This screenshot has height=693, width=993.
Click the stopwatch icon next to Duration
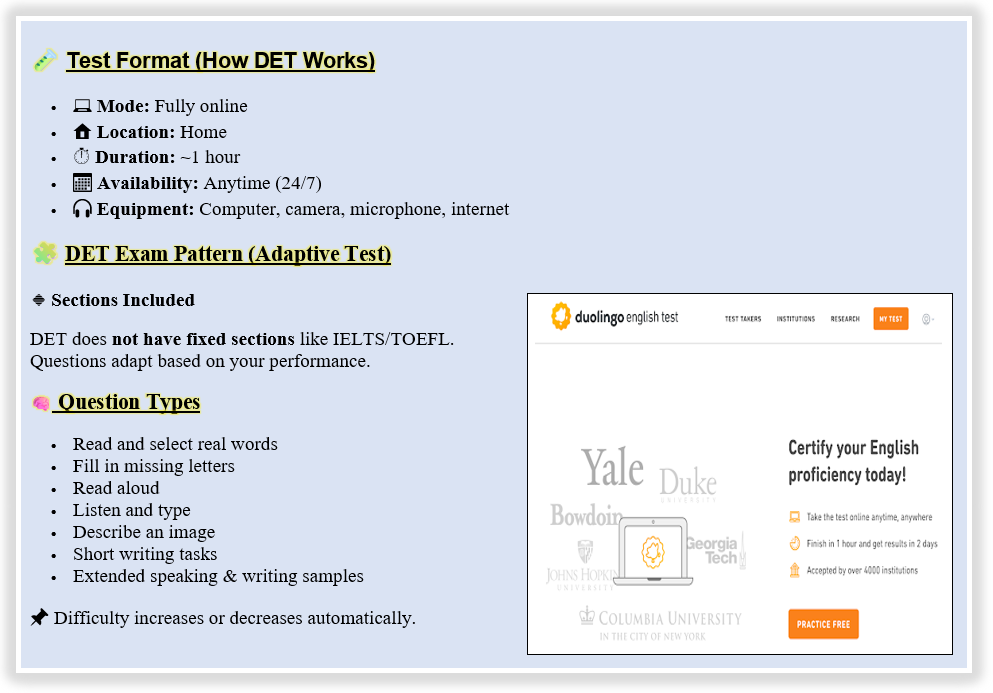(82, 157)
